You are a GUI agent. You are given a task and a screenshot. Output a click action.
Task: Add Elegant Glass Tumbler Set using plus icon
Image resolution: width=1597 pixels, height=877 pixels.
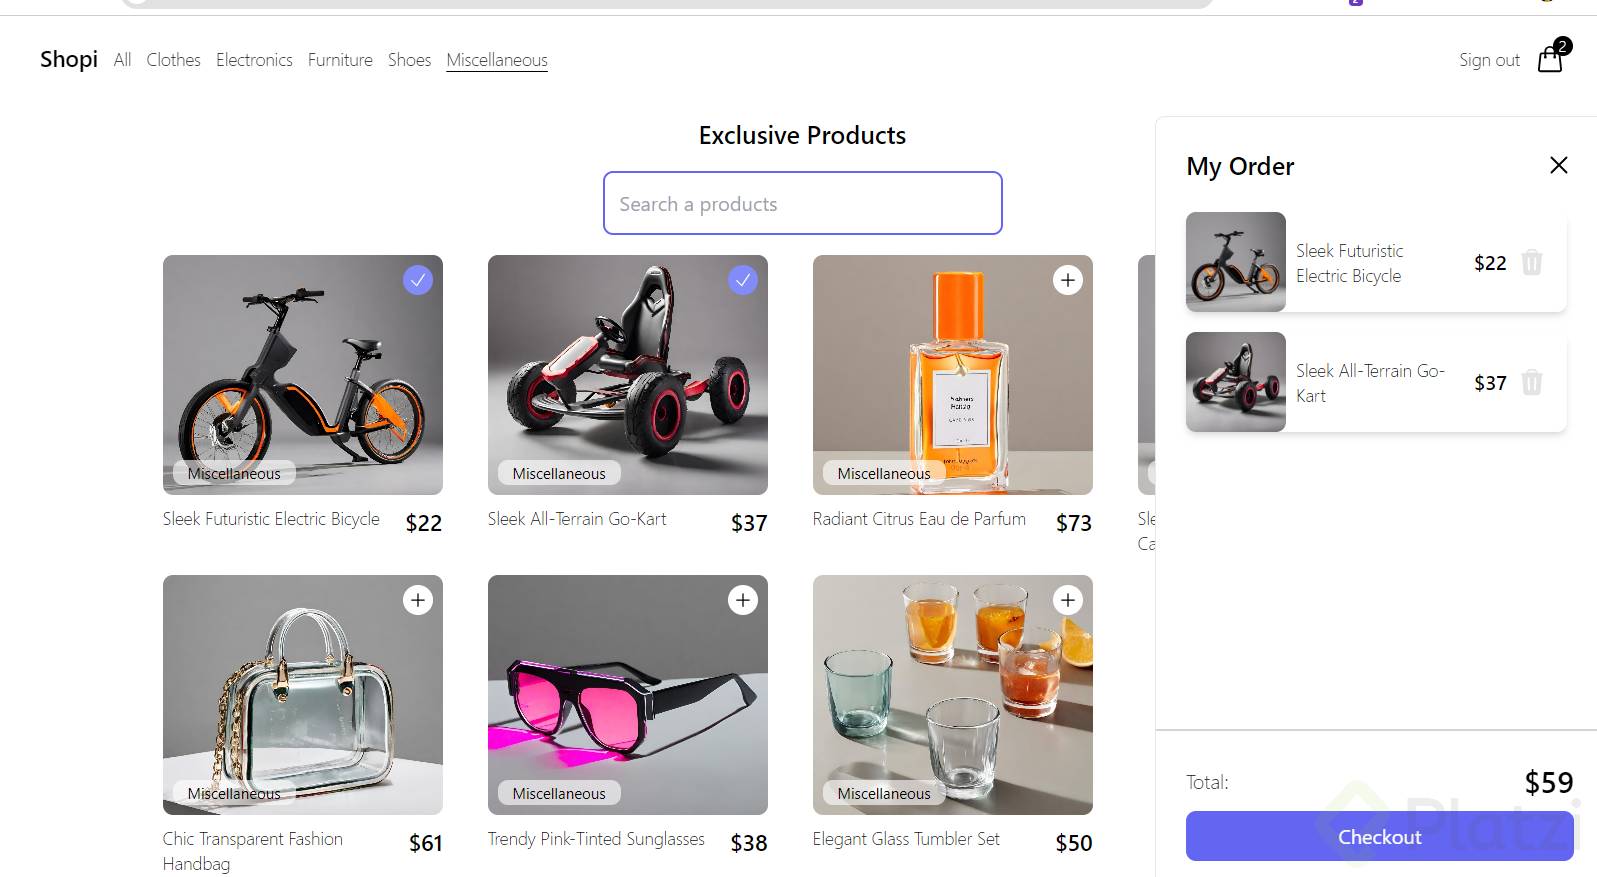pos(1067,600)
